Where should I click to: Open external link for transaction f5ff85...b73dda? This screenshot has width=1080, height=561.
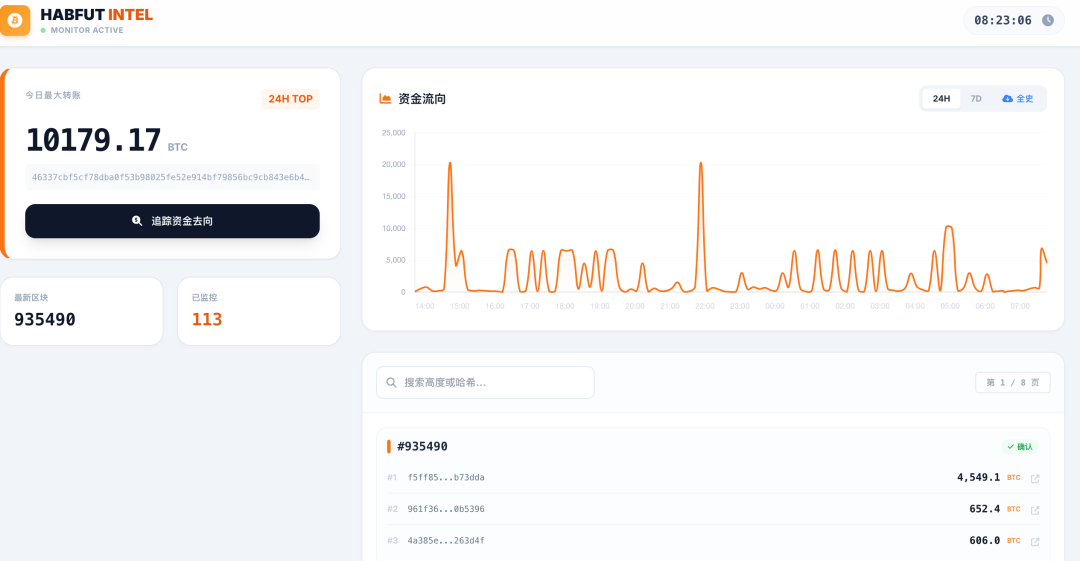[x=1035, y=478]
